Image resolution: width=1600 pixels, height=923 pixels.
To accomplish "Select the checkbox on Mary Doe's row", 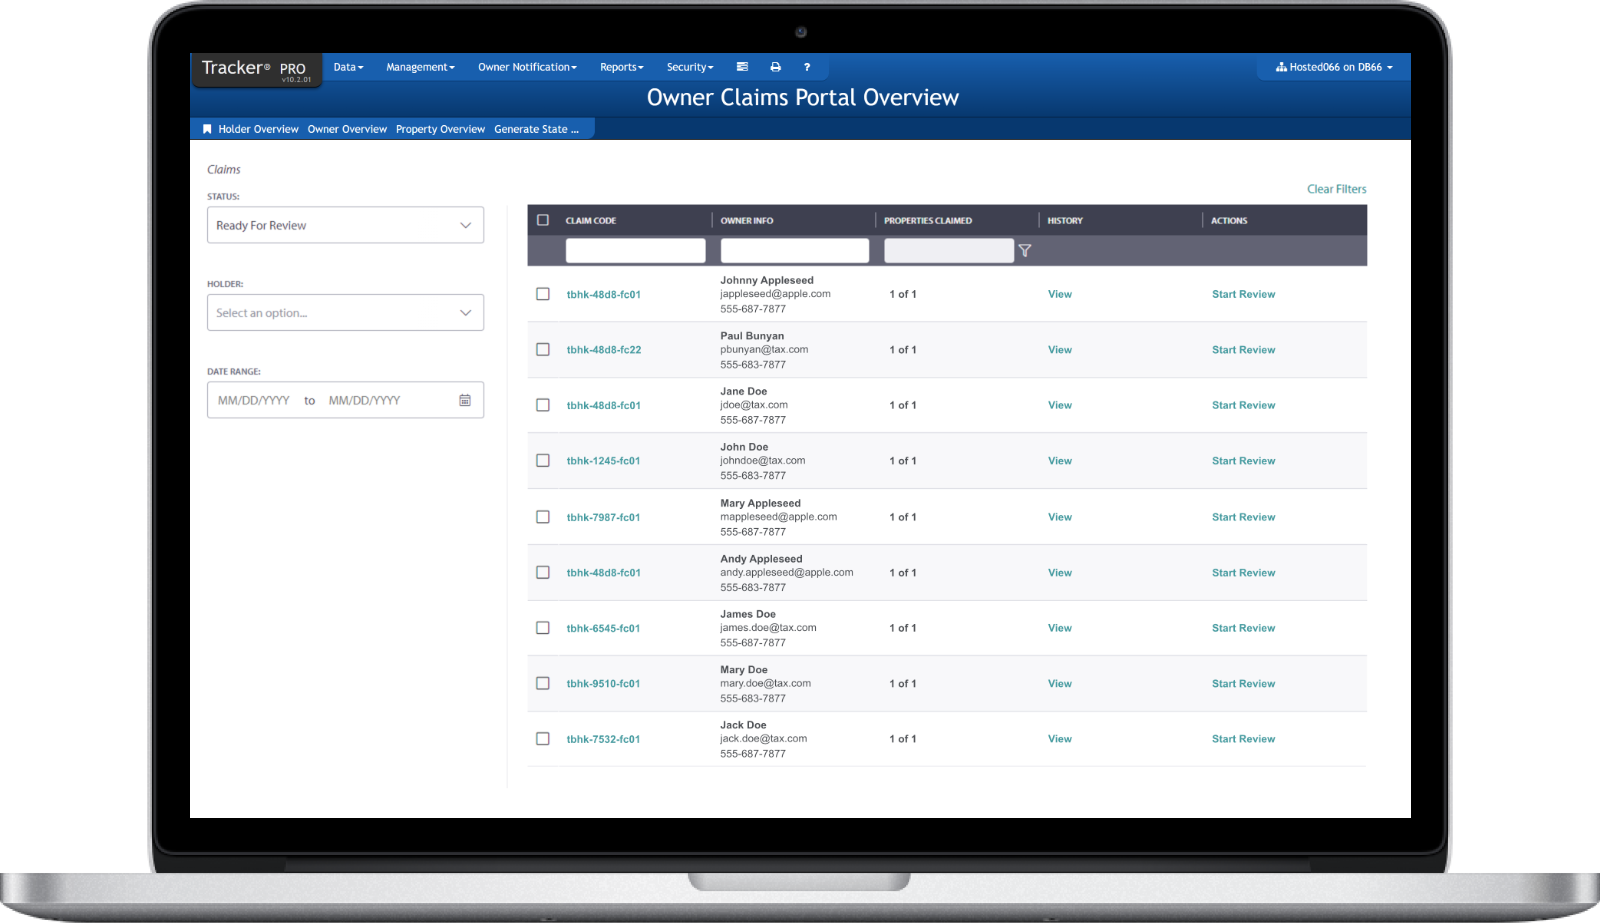I will point(543,683).
